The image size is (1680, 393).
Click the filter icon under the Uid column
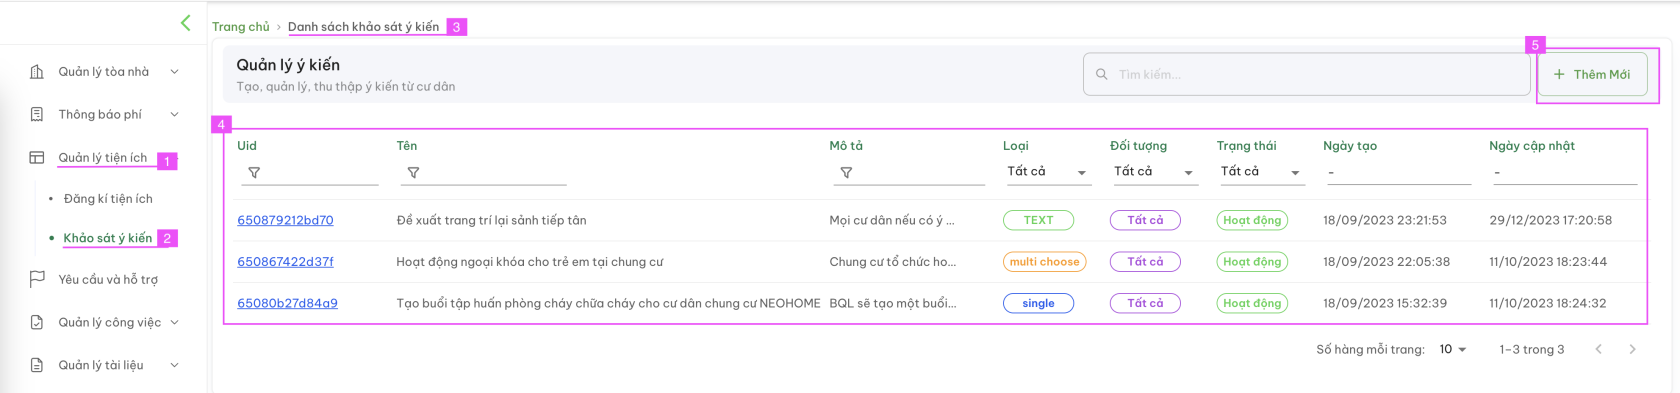click(254, 173)
